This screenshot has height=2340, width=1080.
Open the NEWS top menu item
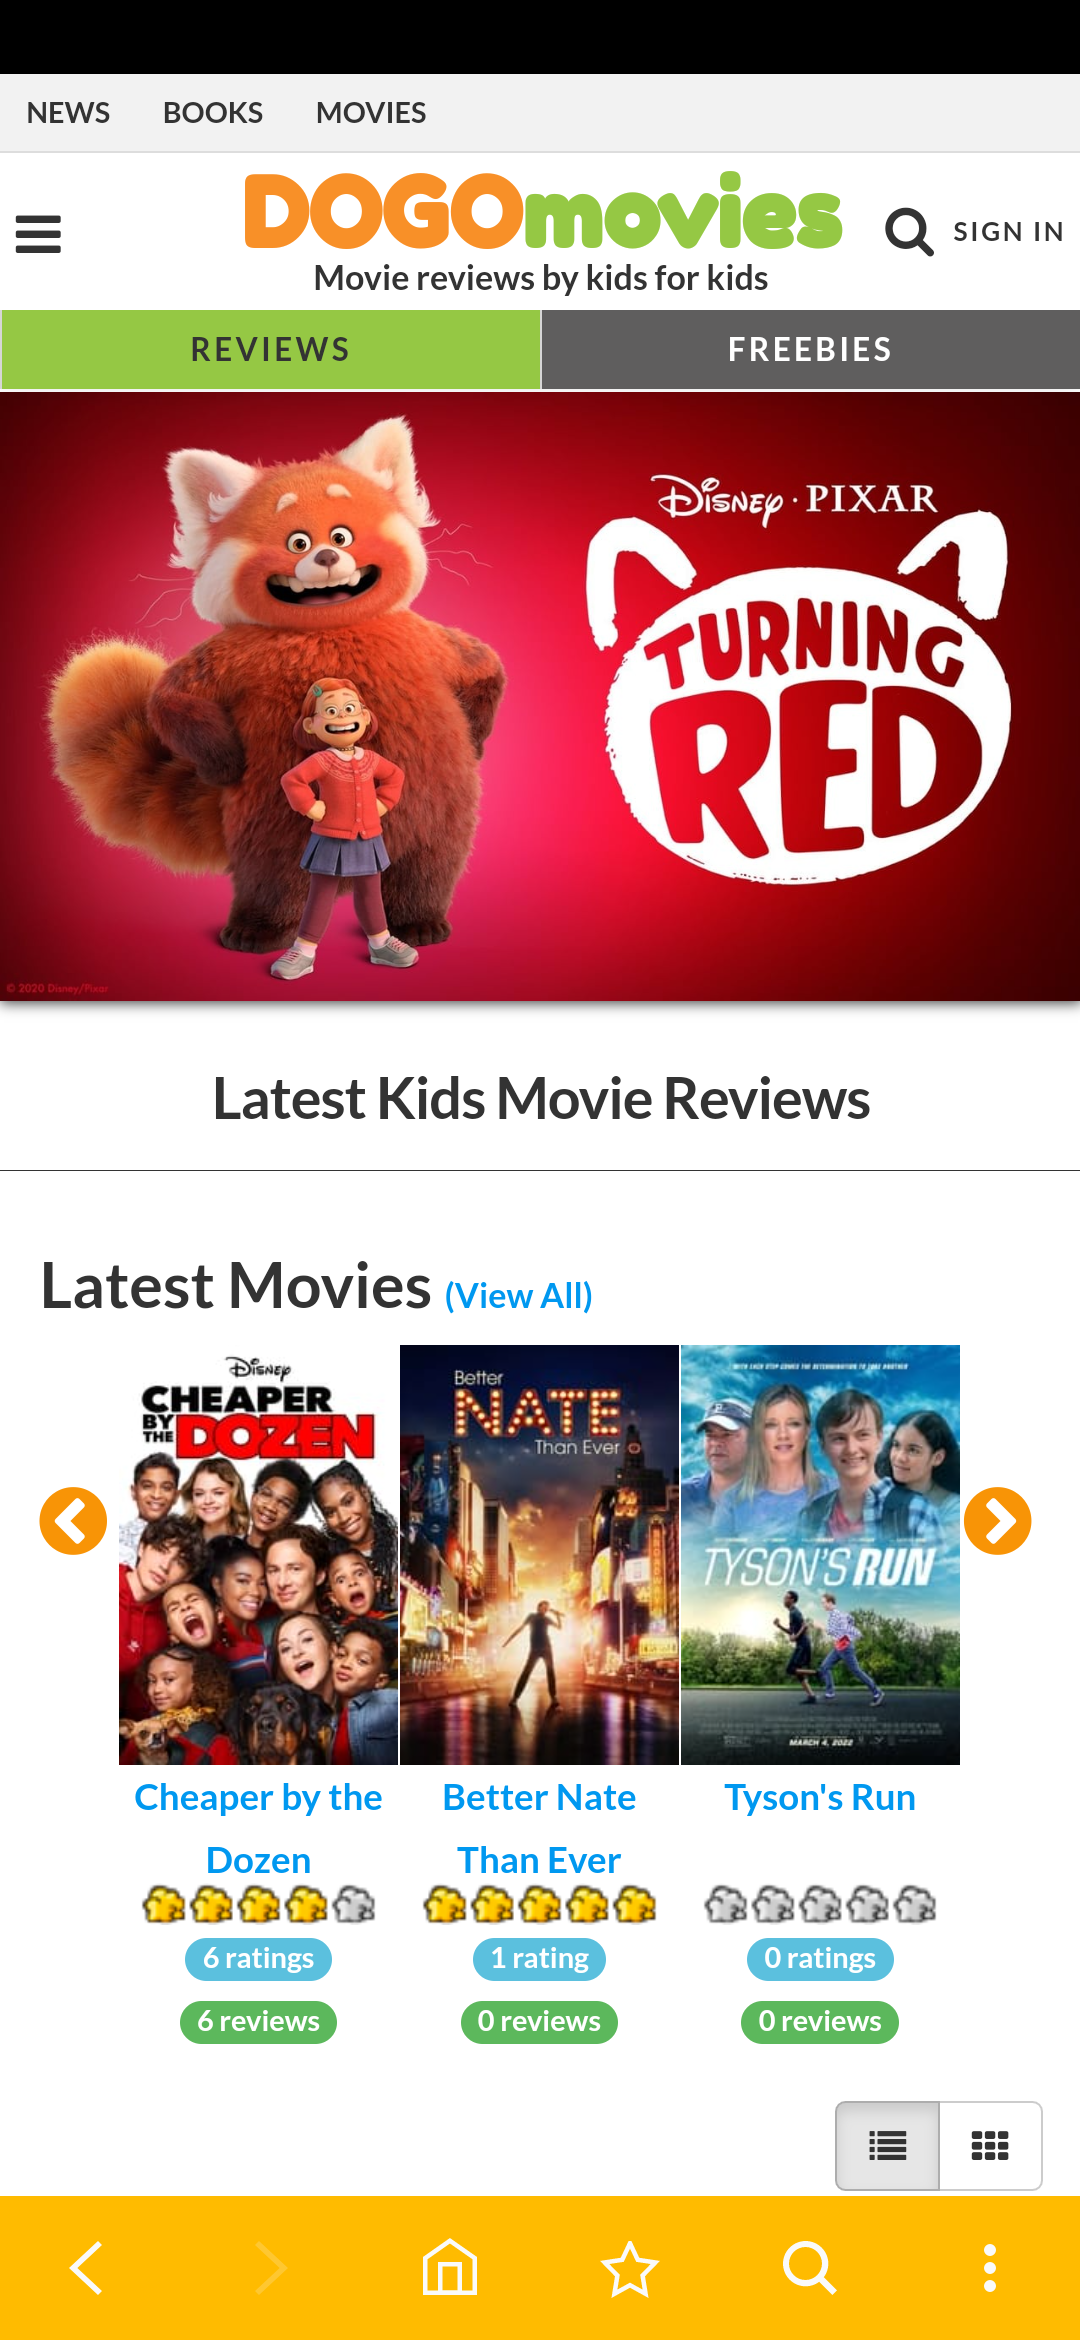pyautogui.click(x=68, y=113)
